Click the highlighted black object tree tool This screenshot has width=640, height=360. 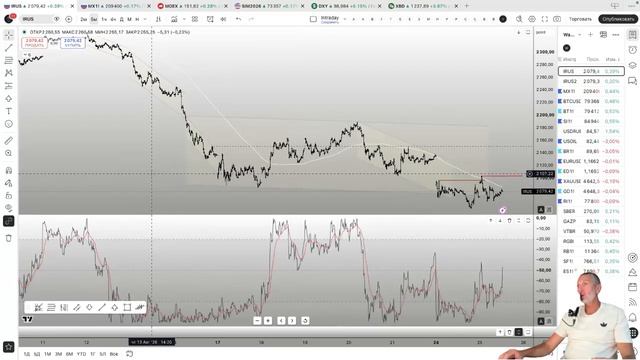(9, 221)
